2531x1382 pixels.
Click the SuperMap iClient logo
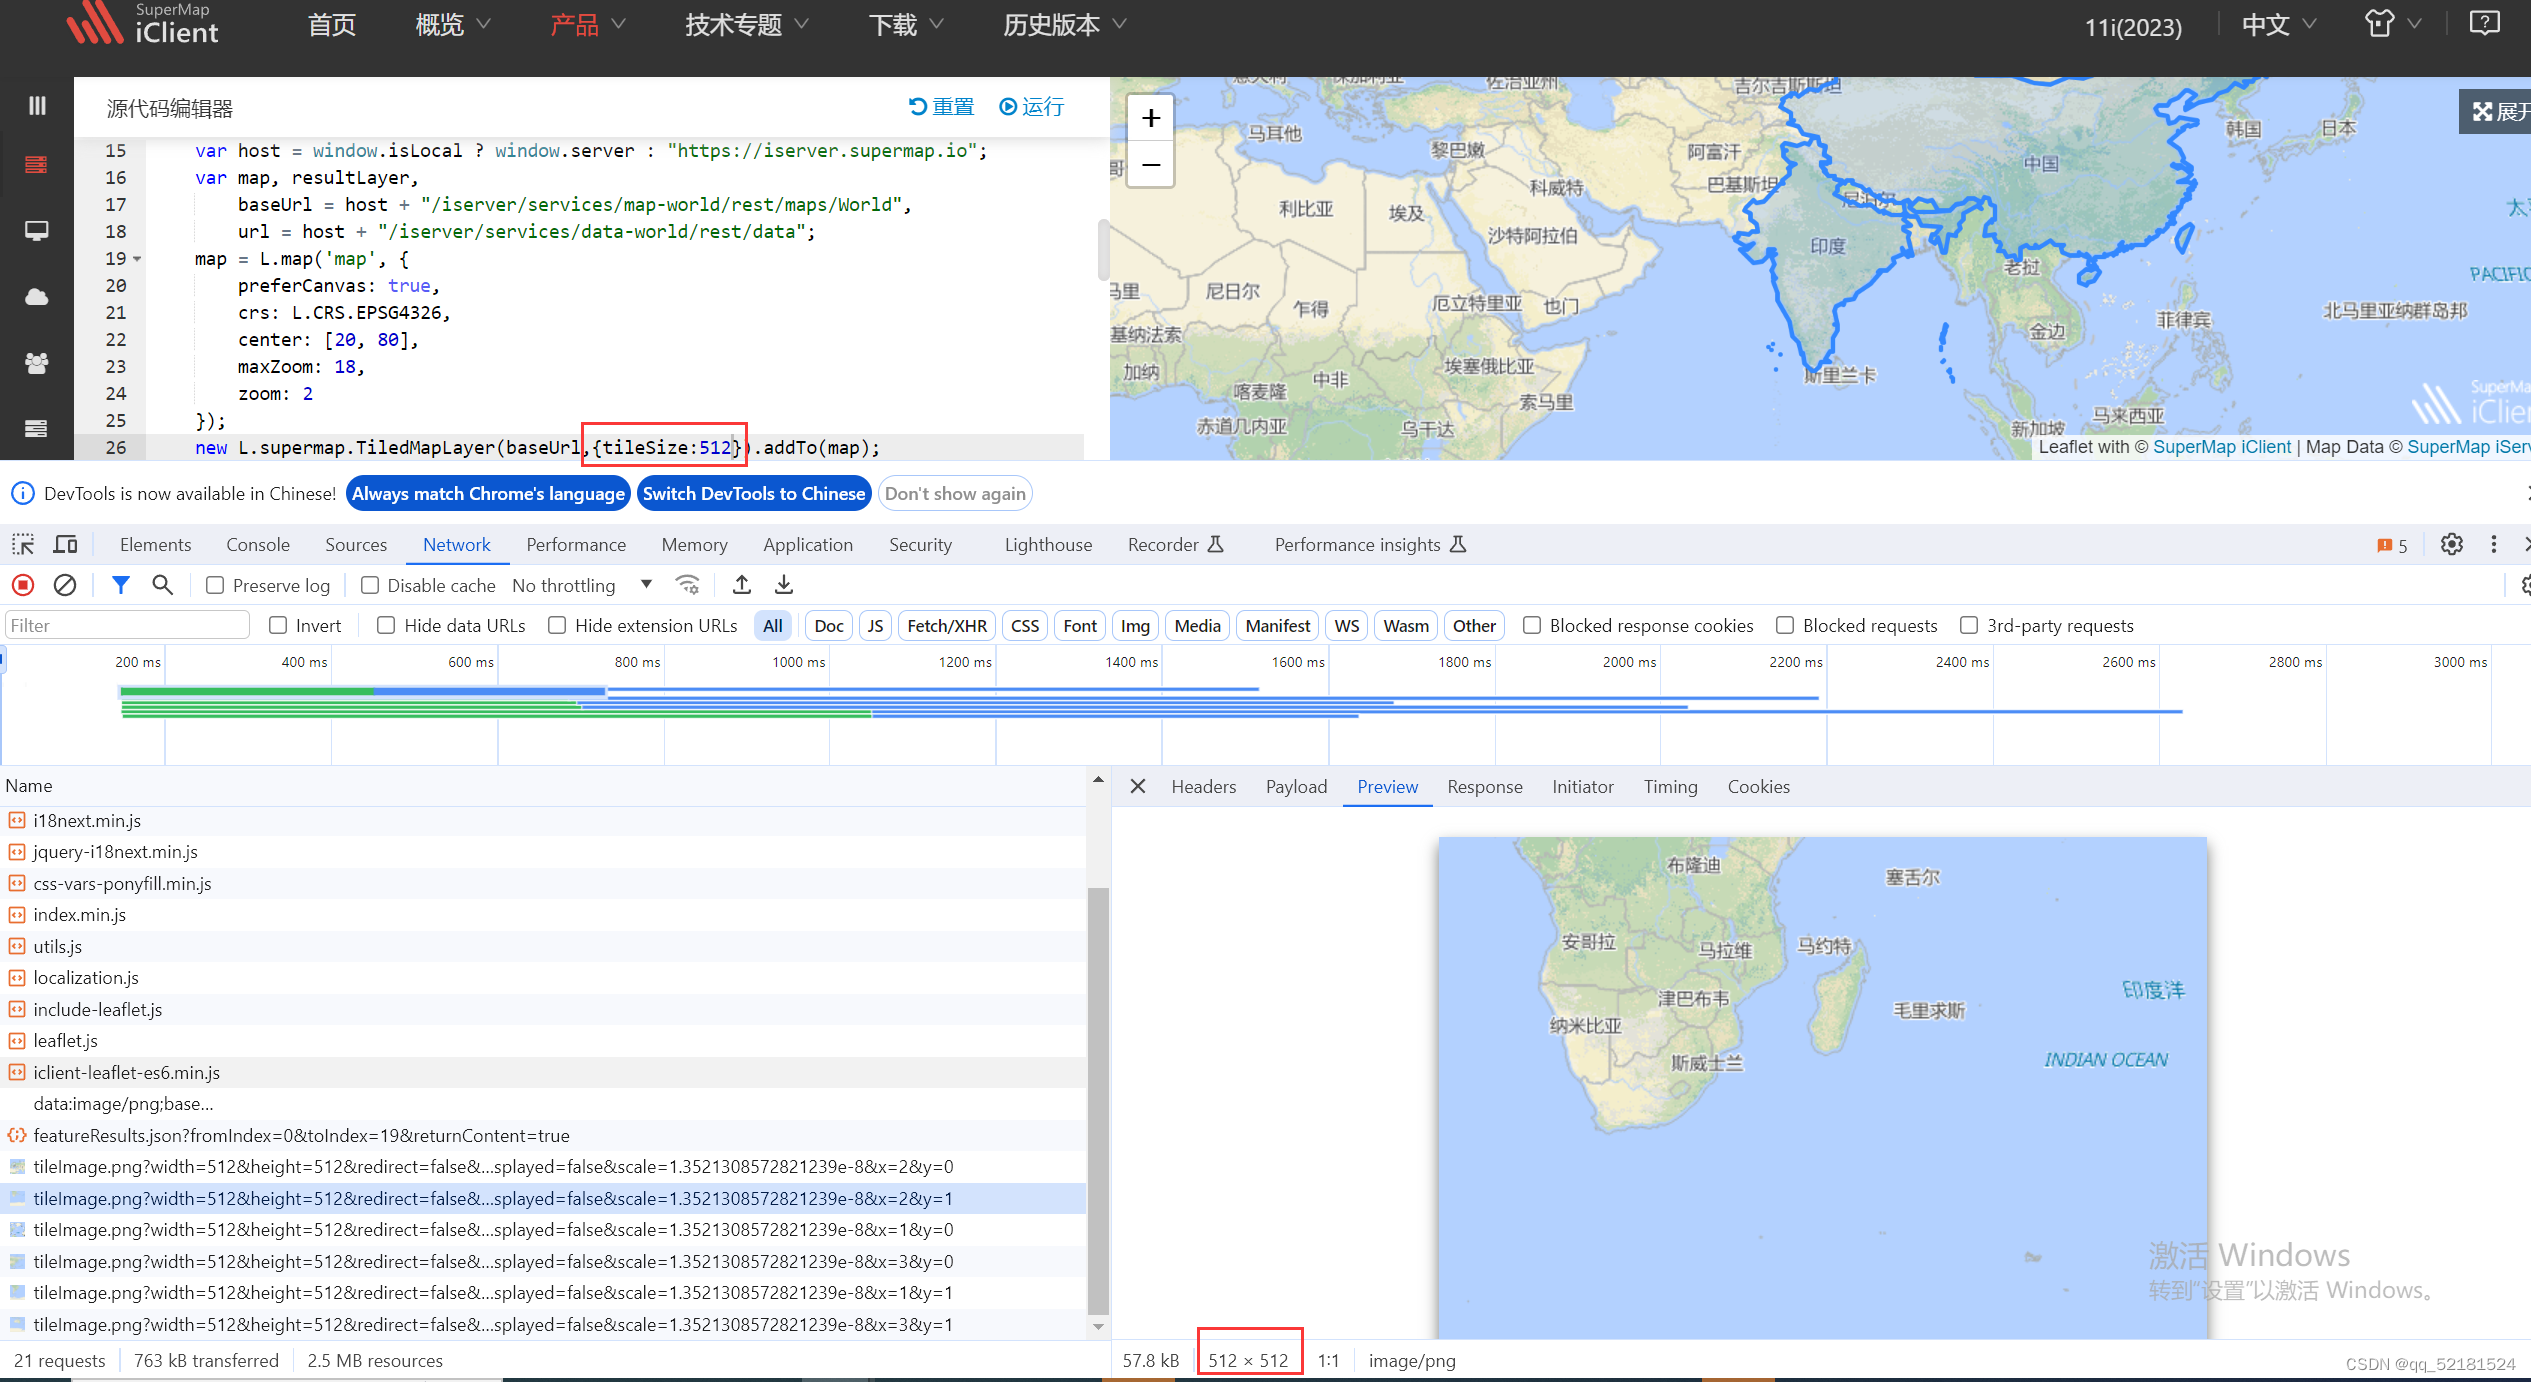coord(143,23)
